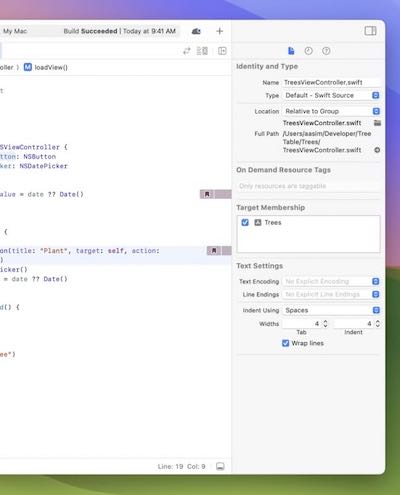Edit the Name field TreesViewController.swift
Viewport: 400px width, 495px height.
point(331,82)
